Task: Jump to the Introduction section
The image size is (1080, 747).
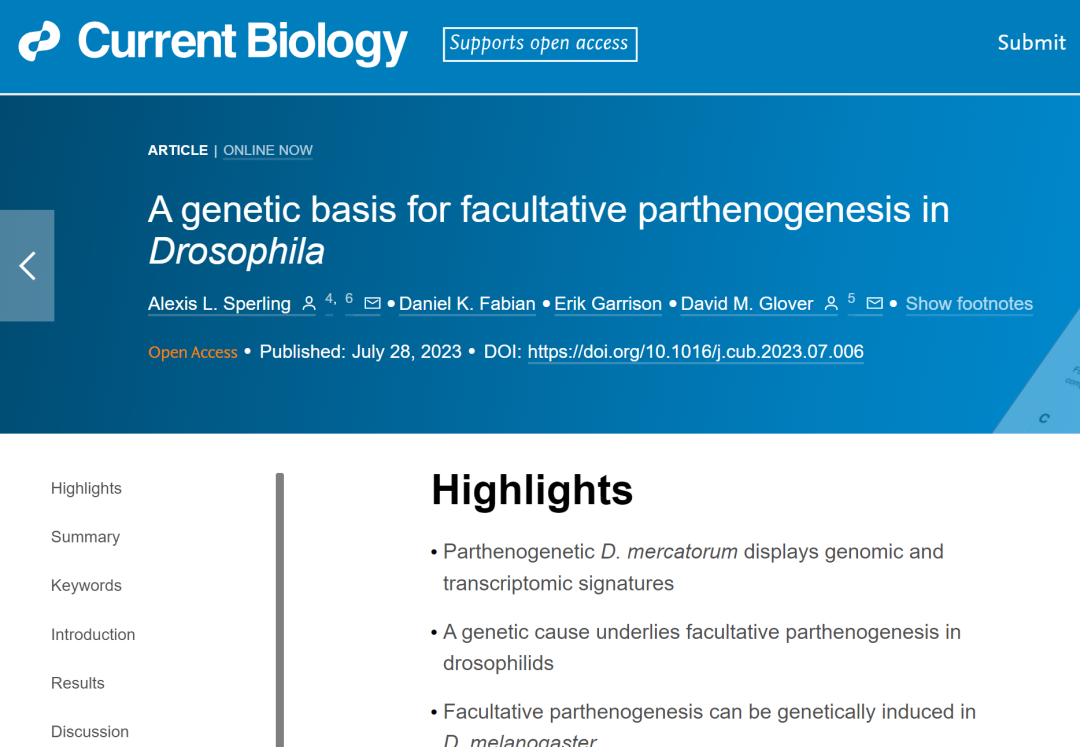Action: (x=93, y=635)
